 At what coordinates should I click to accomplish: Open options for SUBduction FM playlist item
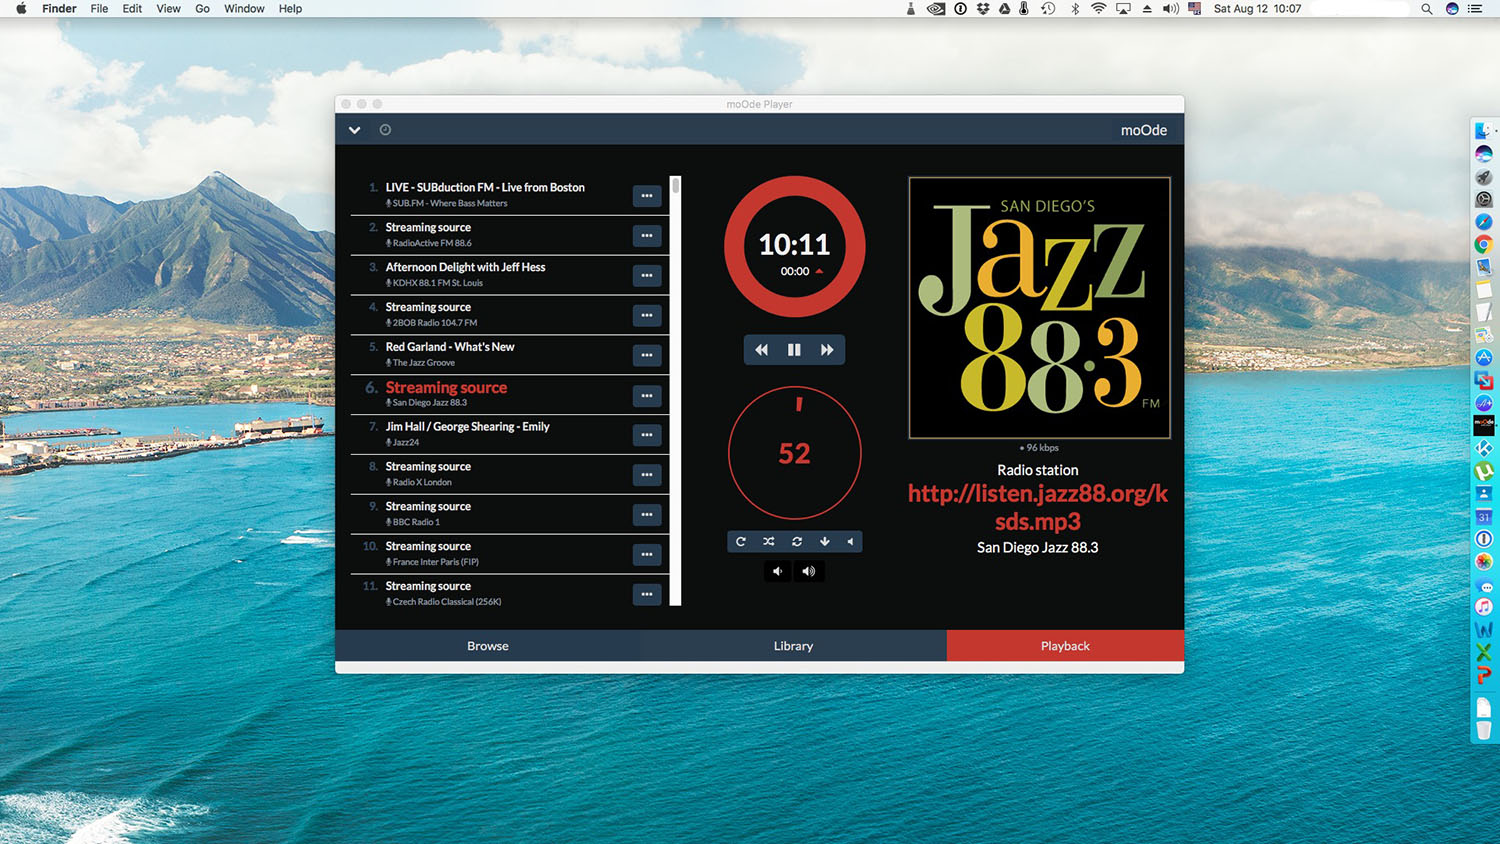click(647, 196)
